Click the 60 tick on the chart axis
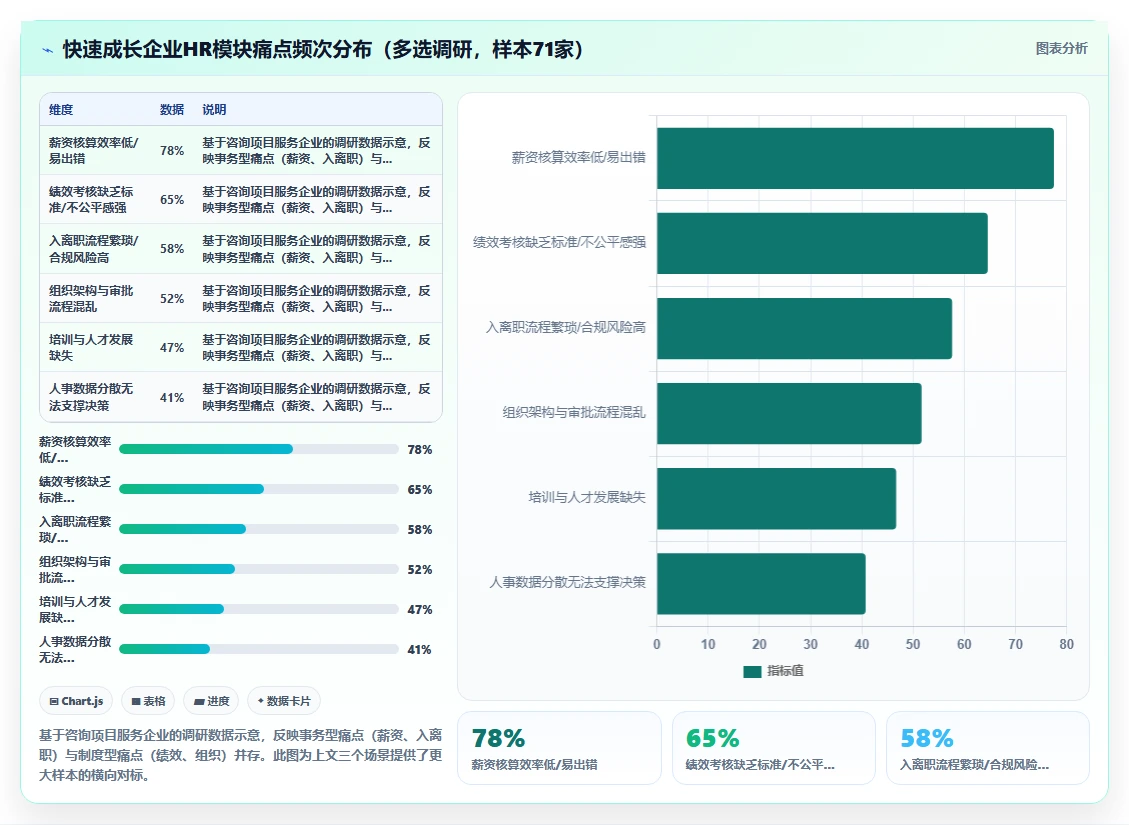1129x825 pixels. pos(964,644)
